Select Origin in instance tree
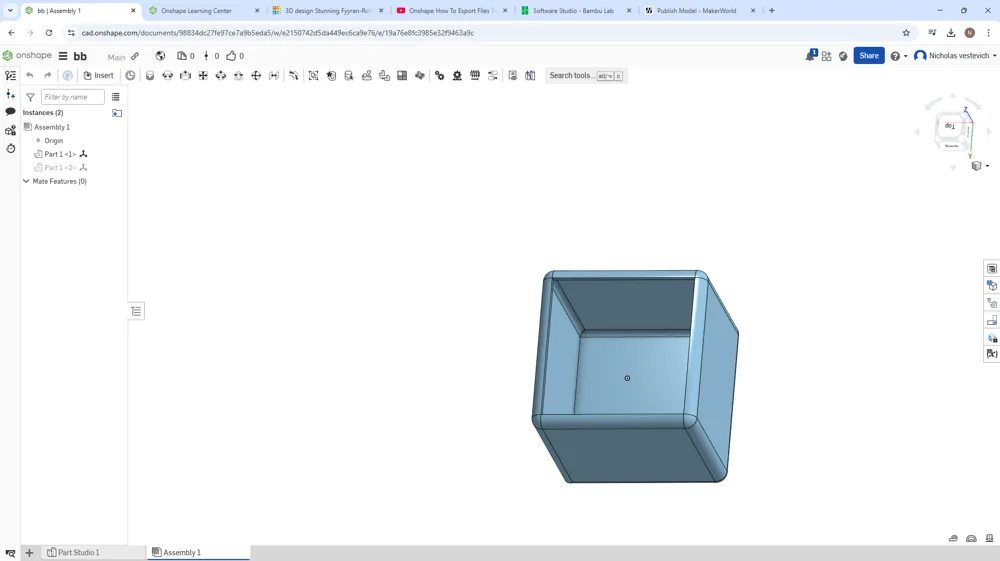Screen dimensions: 1000x561 pos(54,140)
